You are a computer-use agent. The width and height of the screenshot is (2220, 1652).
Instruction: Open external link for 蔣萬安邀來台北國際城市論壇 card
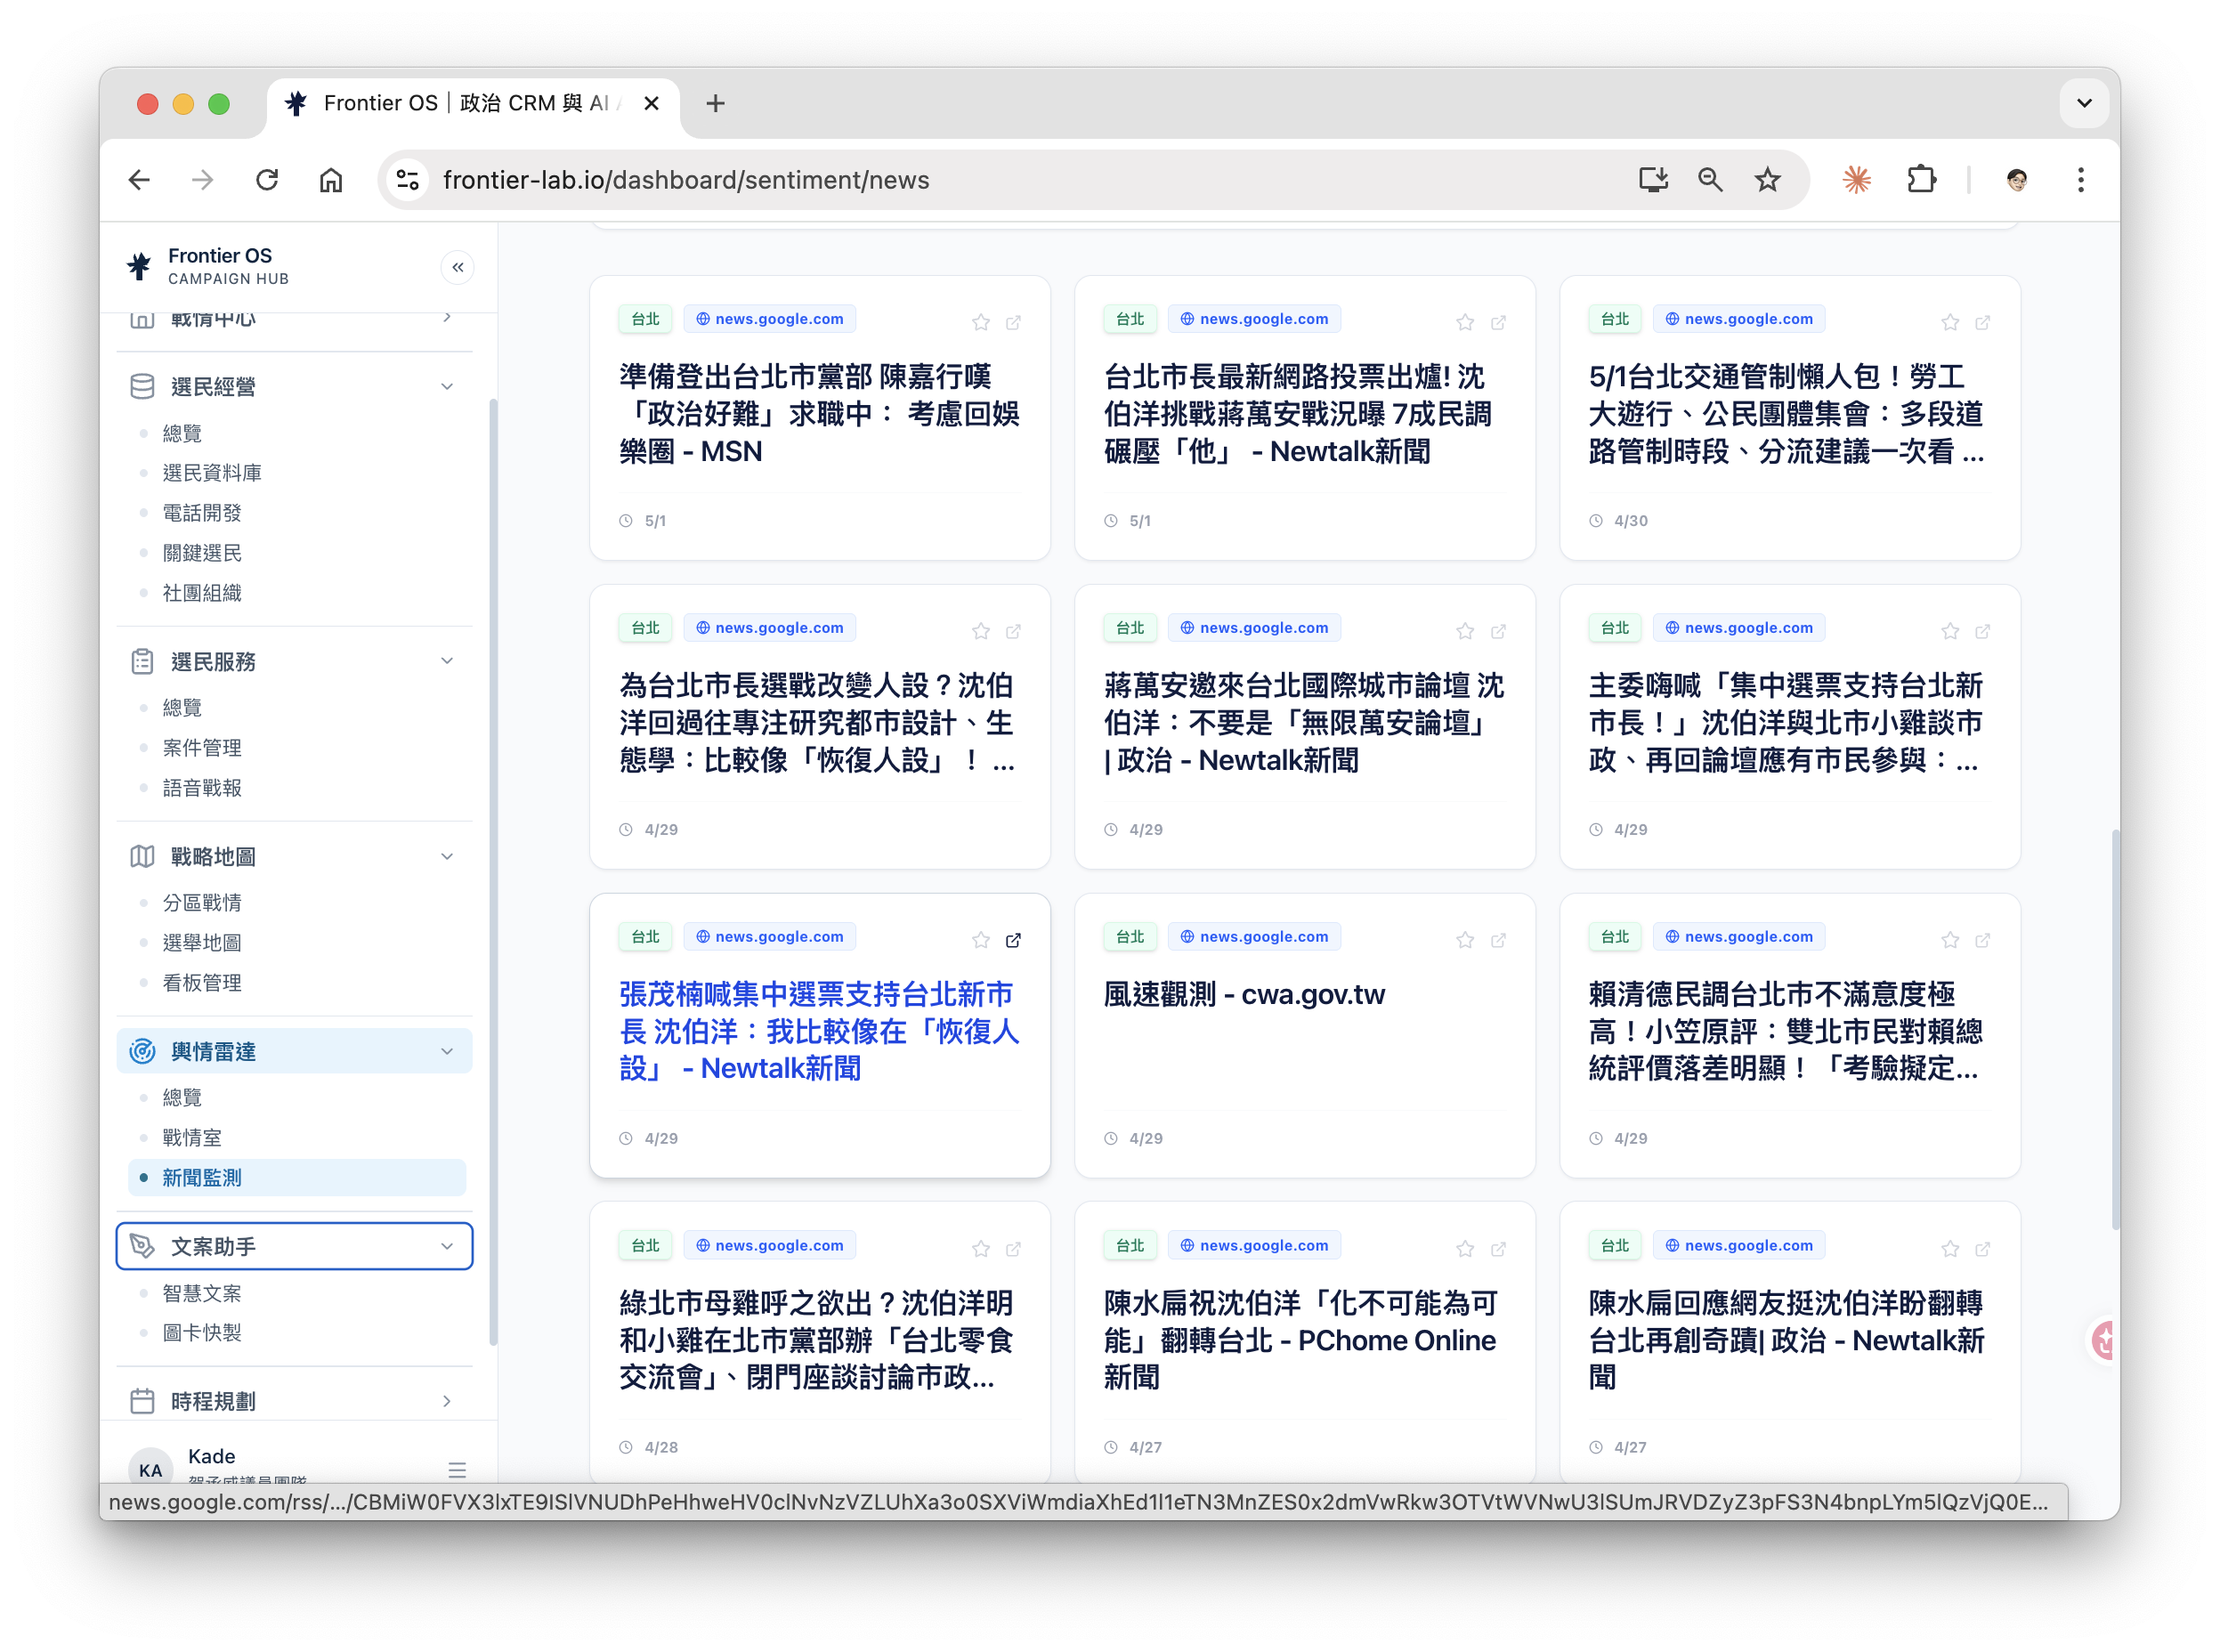click(1498, 631)
